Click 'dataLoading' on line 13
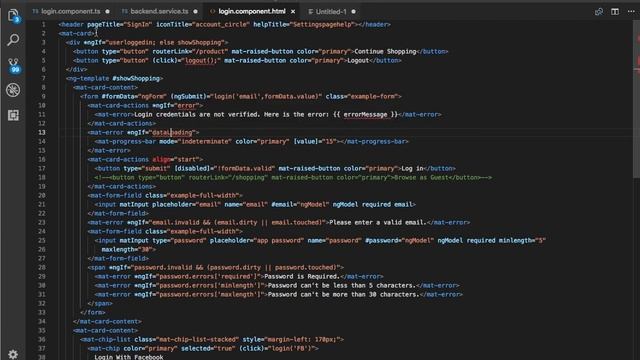640x360 pixels. pyautogui.click(x=172, y=132)
